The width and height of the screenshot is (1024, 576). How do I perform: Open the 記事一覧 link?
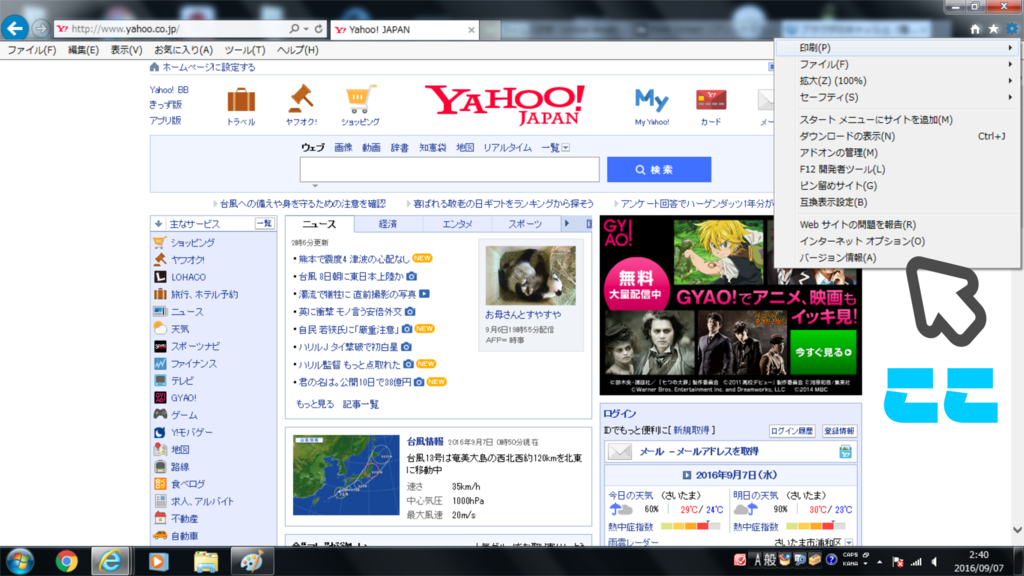tap(360, 404)
